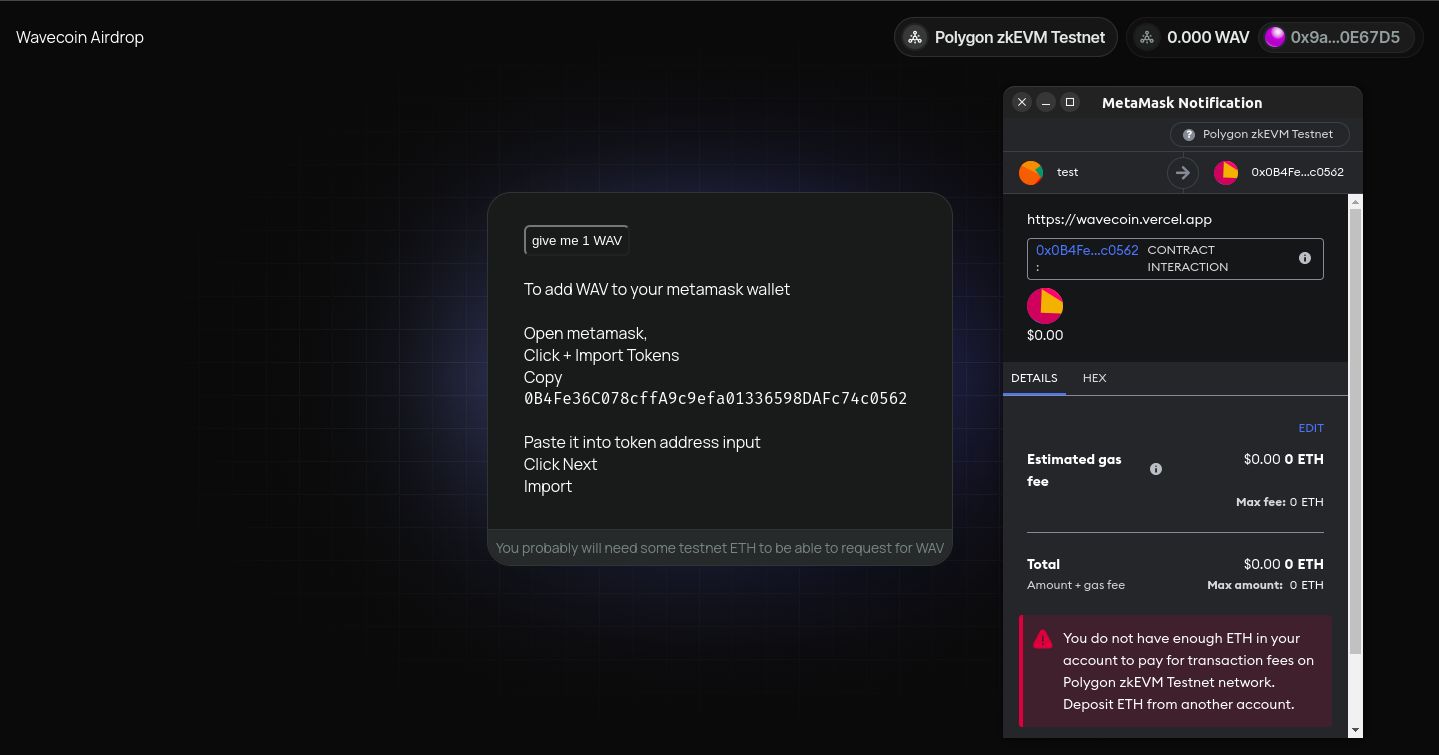
Task: Click the Estimated gas fee label
Action: click(1074, 470)
